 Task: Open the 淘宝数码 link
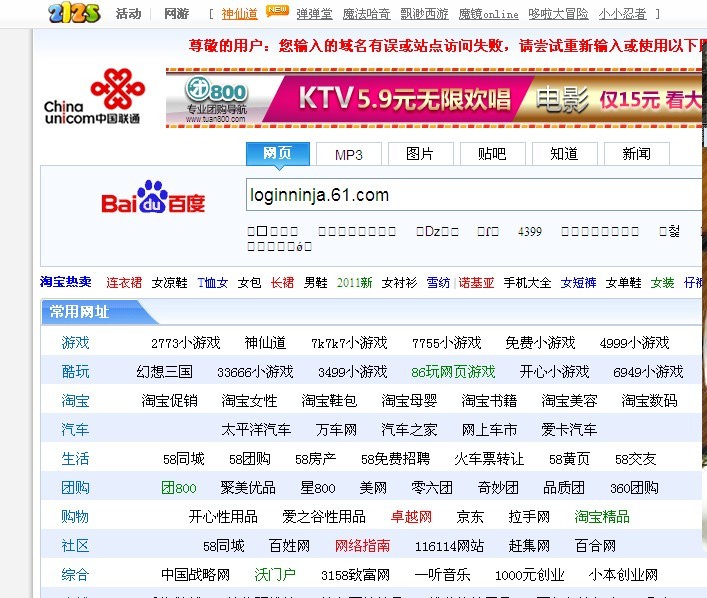tap(649, 400)
